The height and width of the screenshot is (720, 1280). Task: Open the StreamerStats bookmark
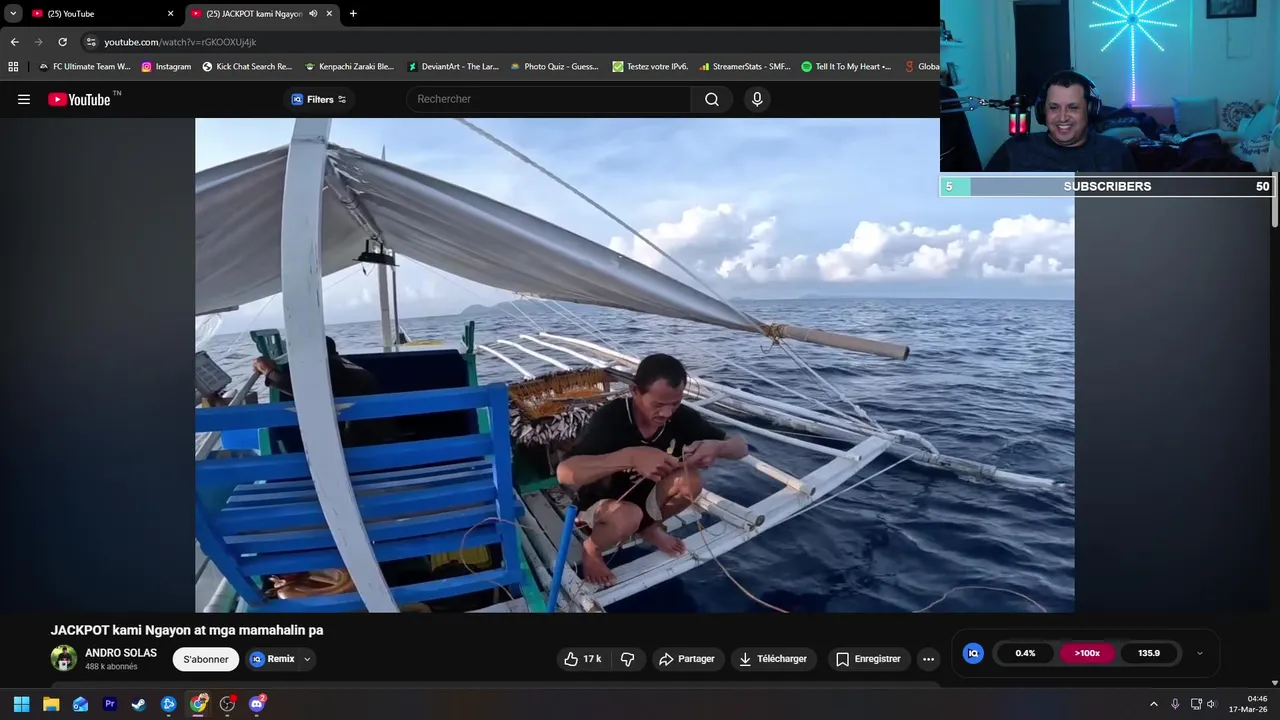(x=745, y=67)
